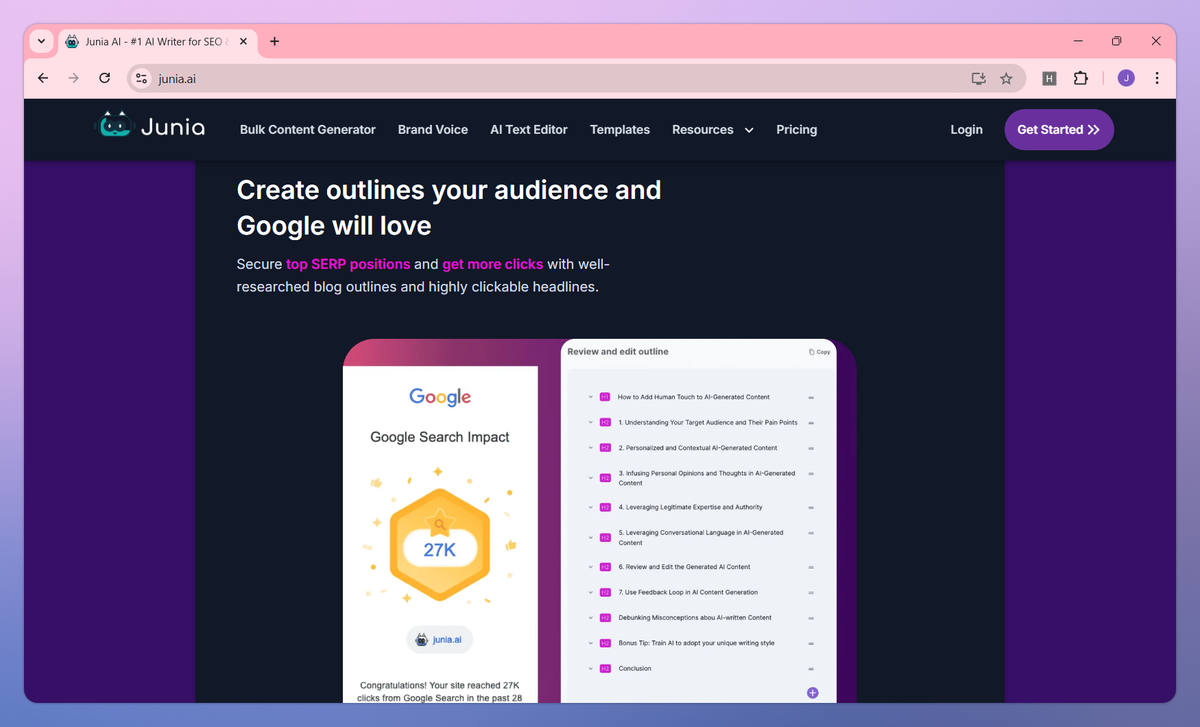Click the Login link
The width and height of the screenshot is (1200, 727).
pos(966,130)
